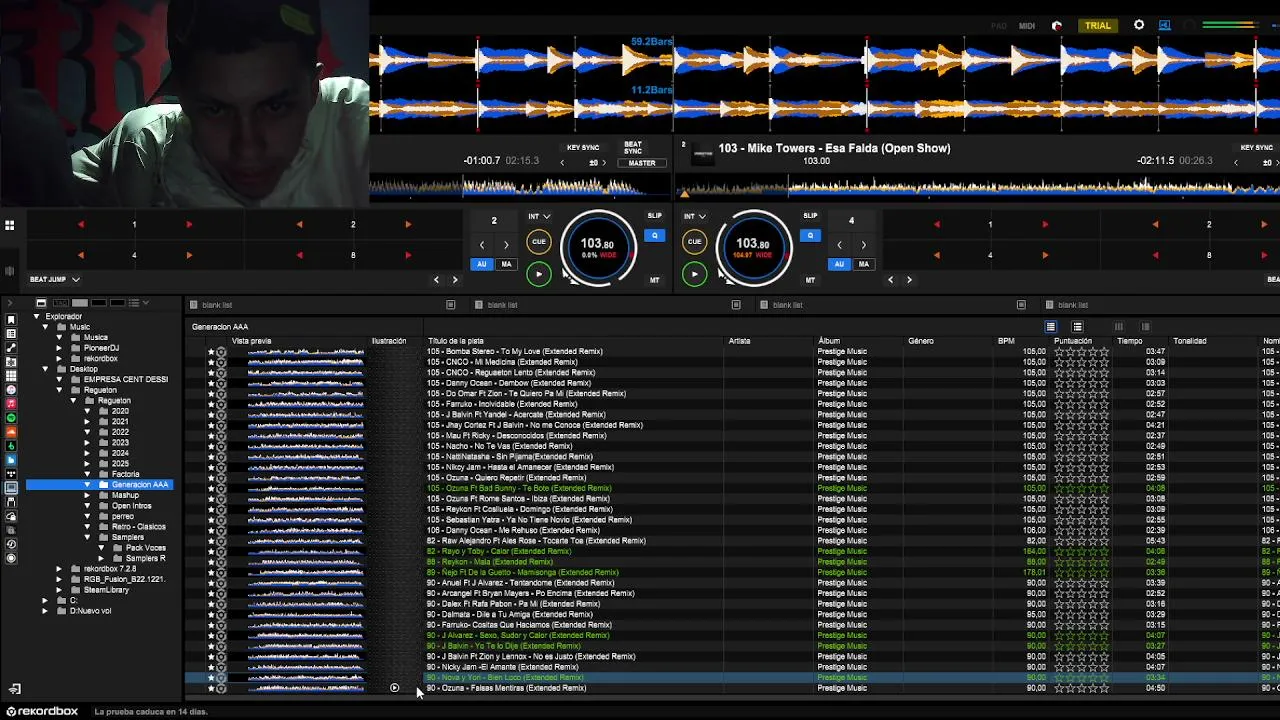
Task: Open the TIDAL icon in sidebar
Action: coord(11,472)
